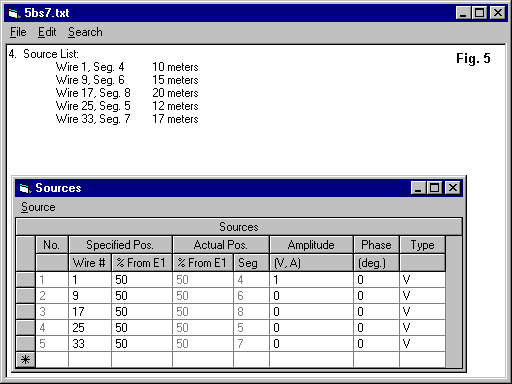Select row header of source number 1
This screenshot has height=384, width=512.
pyautogui.click(x=26, y=280)
